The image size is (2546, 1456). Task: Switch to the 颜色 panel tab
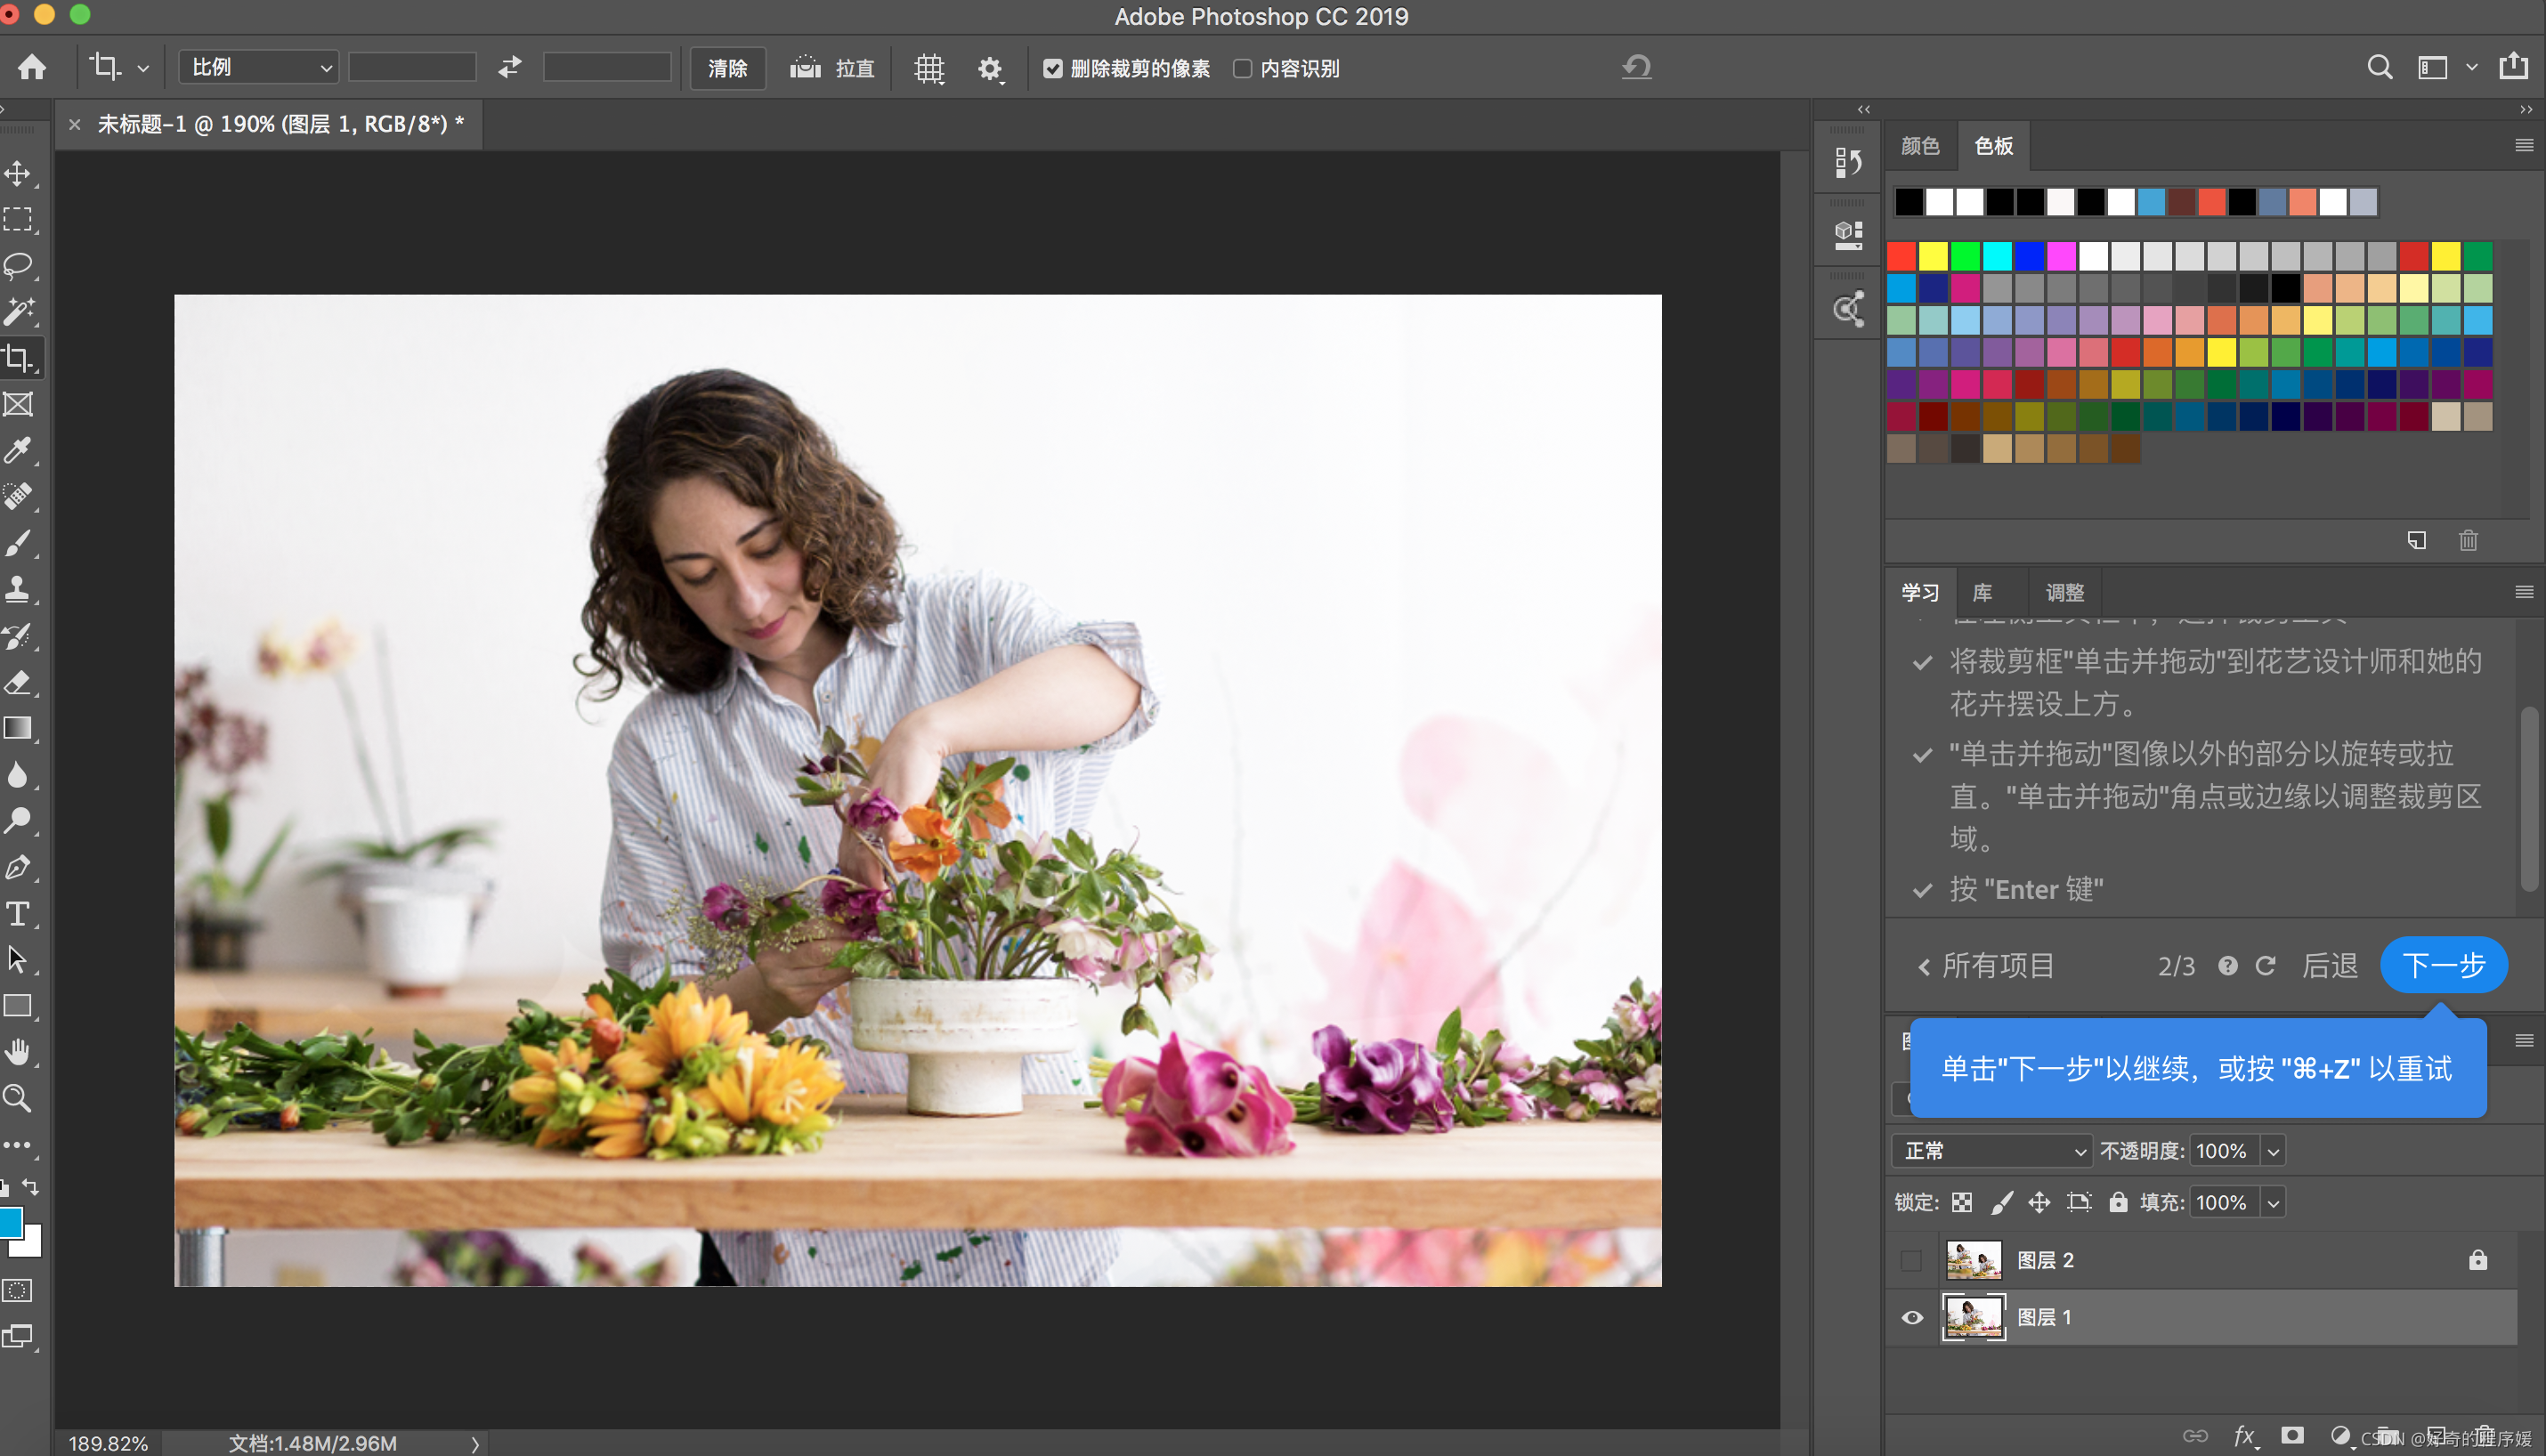click(x=1919, y=146)
